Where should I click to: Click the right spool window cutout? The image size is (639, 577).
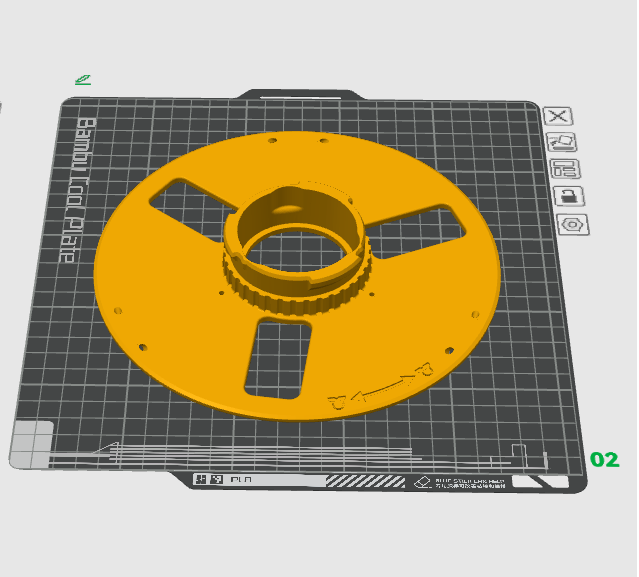[416, 231]
